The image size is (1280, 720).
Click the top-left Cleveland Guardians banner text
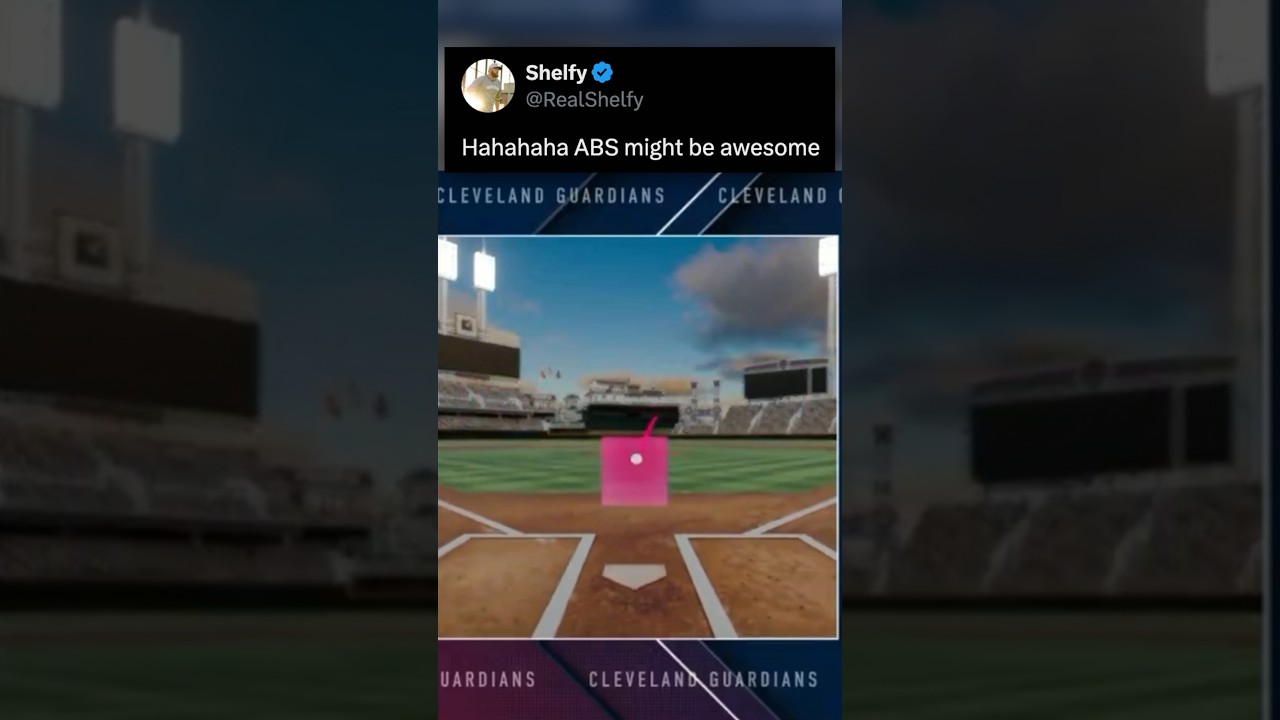[552, 195]
